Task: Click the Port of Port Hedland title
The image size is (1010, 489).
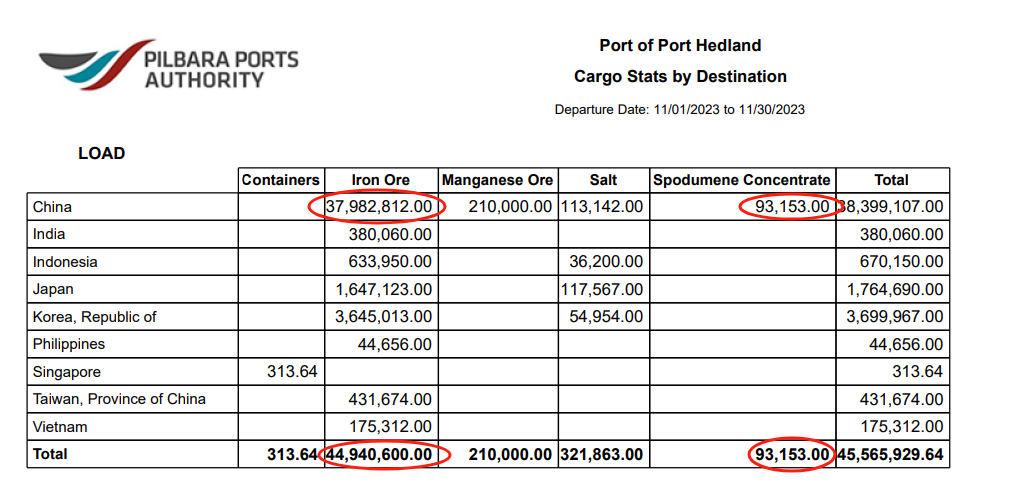Action: click(680, 45)
